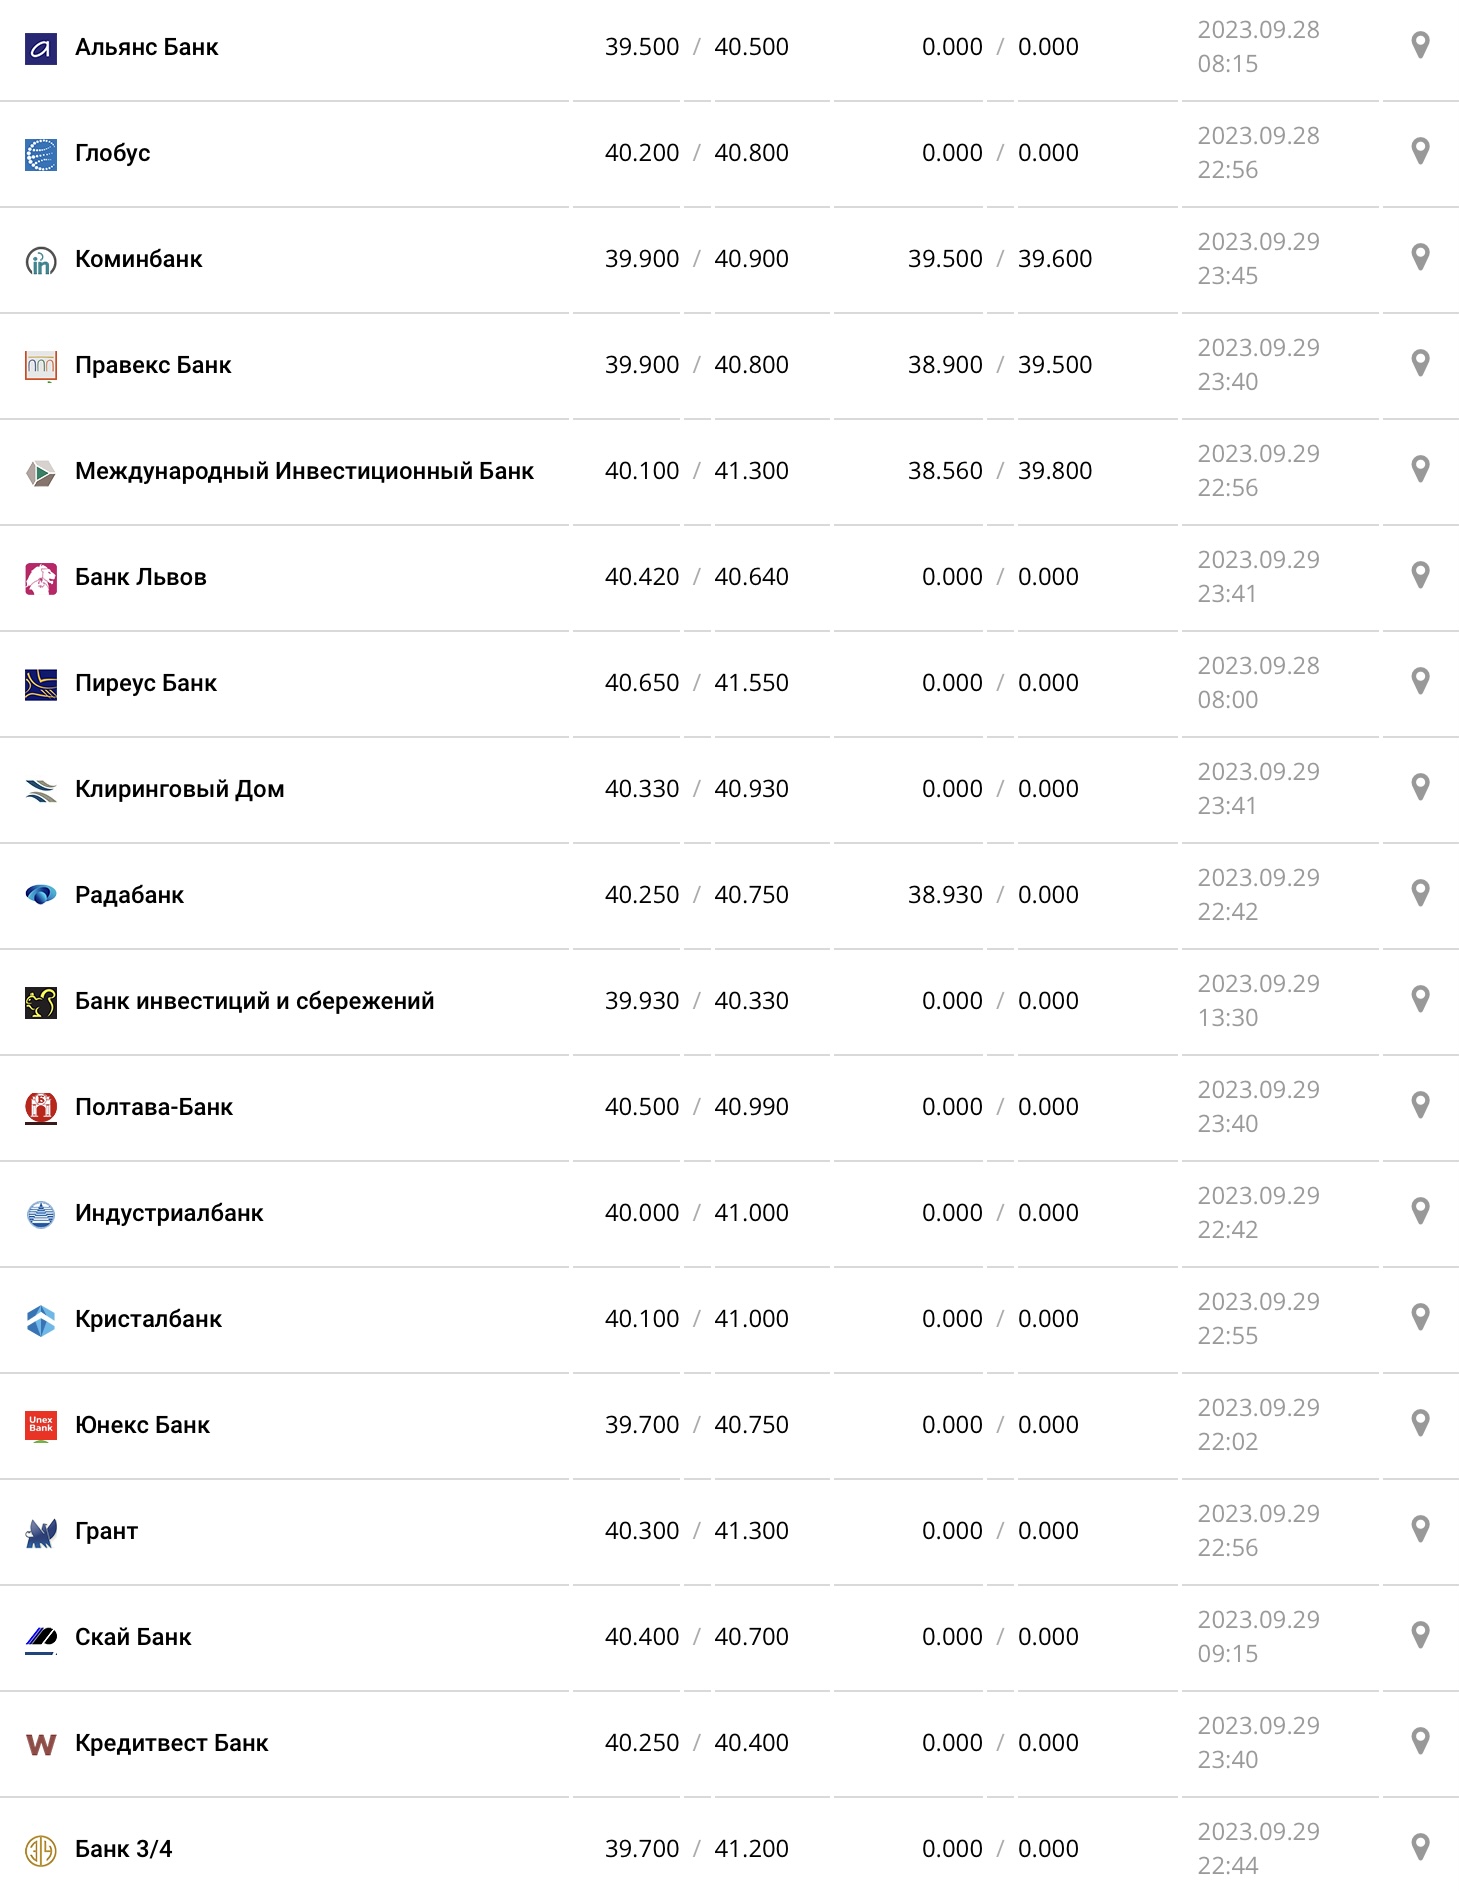Open the Клиринговый Дом bank link
Viewport: 1459px width, 1891px height.
point(180,789)
